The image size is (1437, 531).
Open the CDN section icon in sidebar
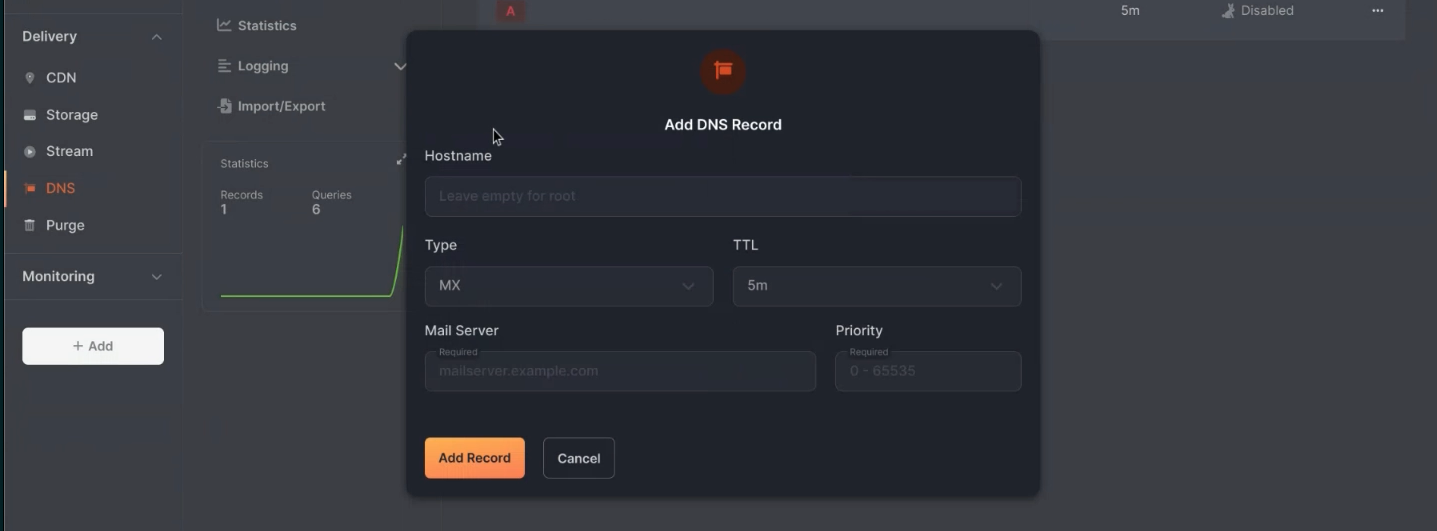click(30, 78)
